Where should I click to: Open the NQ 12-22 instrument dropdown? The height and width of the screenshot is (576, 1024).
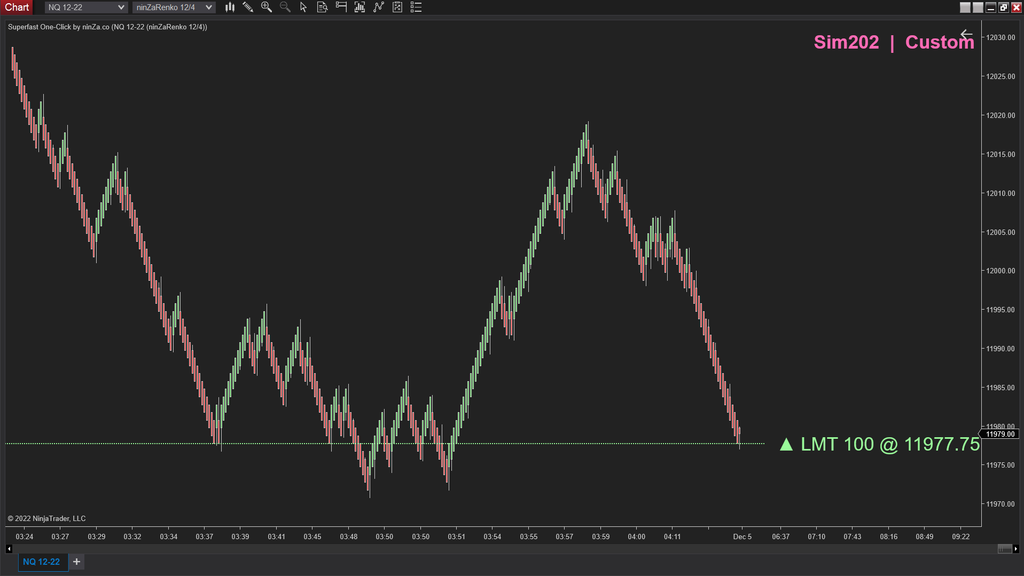[x=84, y=7]
